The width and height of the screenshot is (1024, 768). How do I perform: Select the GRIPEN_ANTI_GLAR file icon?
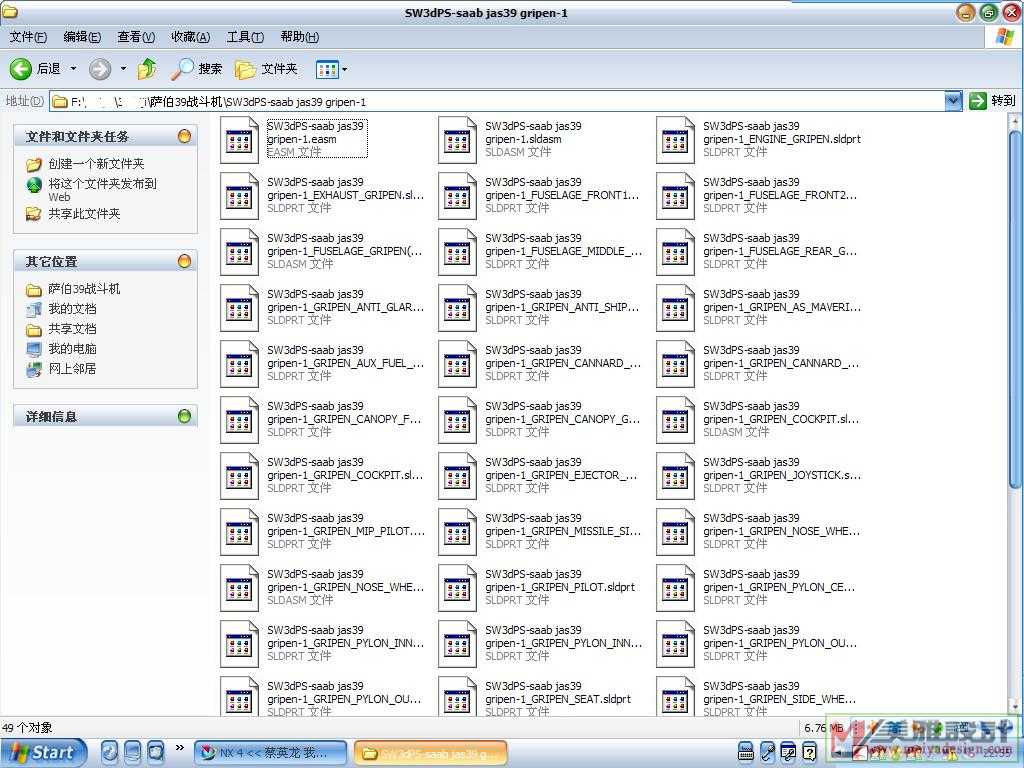click(x=239, y=308)
